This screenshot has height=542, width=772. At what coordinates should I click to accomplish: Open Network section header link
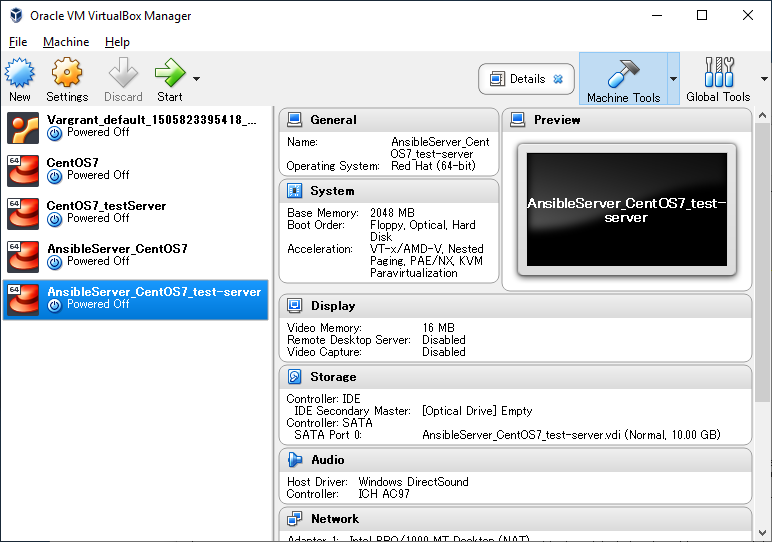[x=335, y=518]
